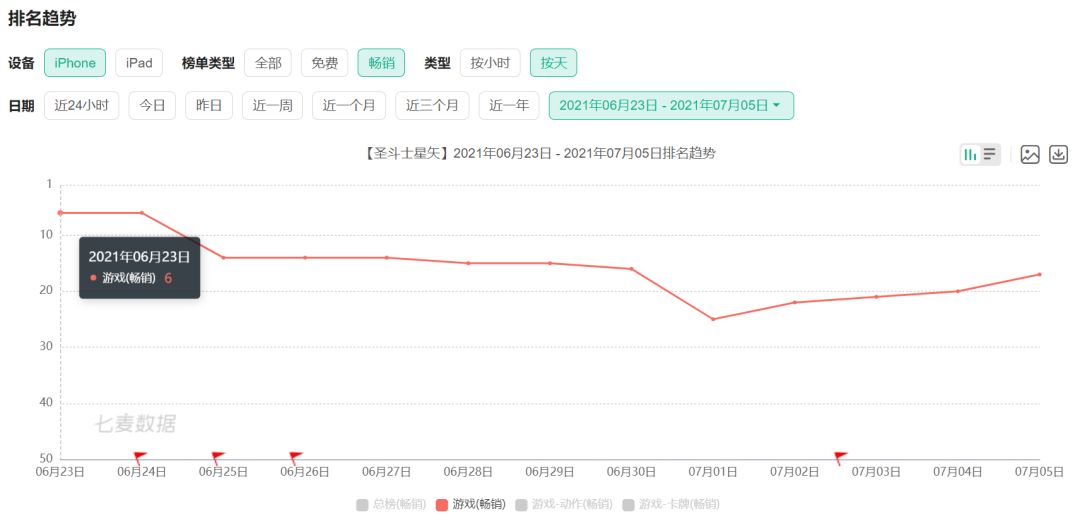Choose the 全部 chart type option

click(x=268, y=63)
